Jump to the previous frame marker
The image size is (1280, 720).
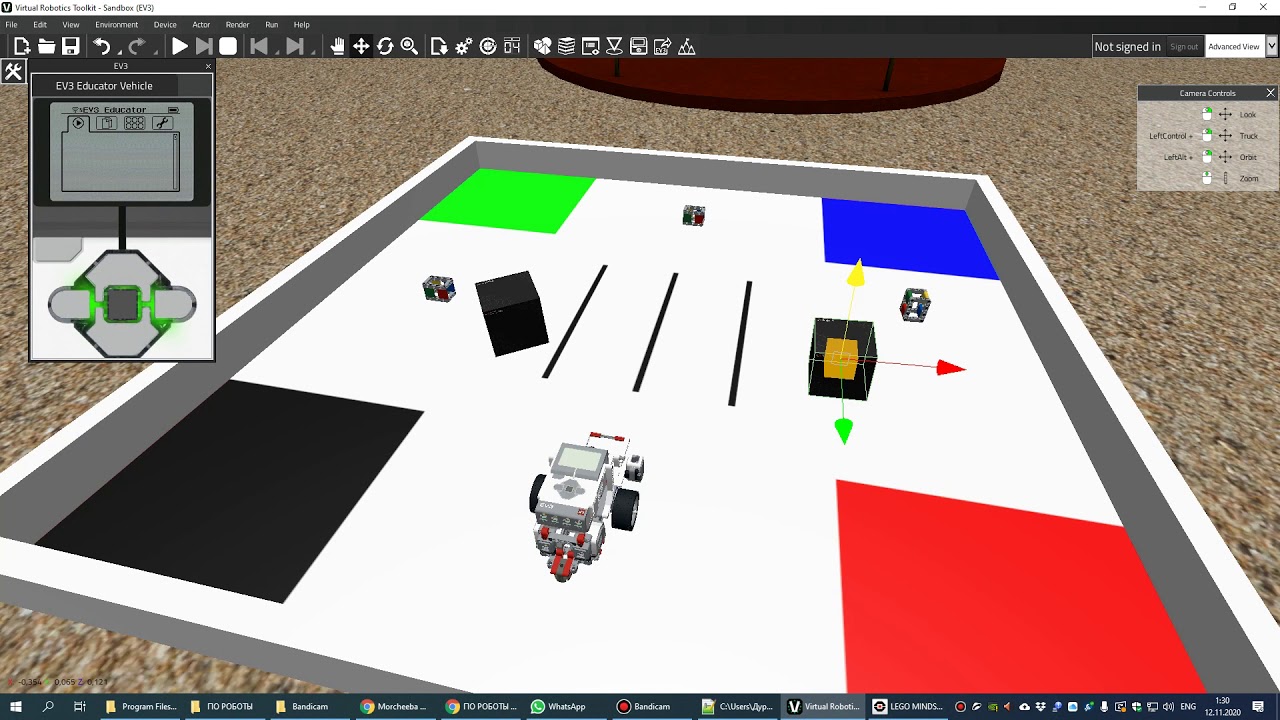point(259,46)
